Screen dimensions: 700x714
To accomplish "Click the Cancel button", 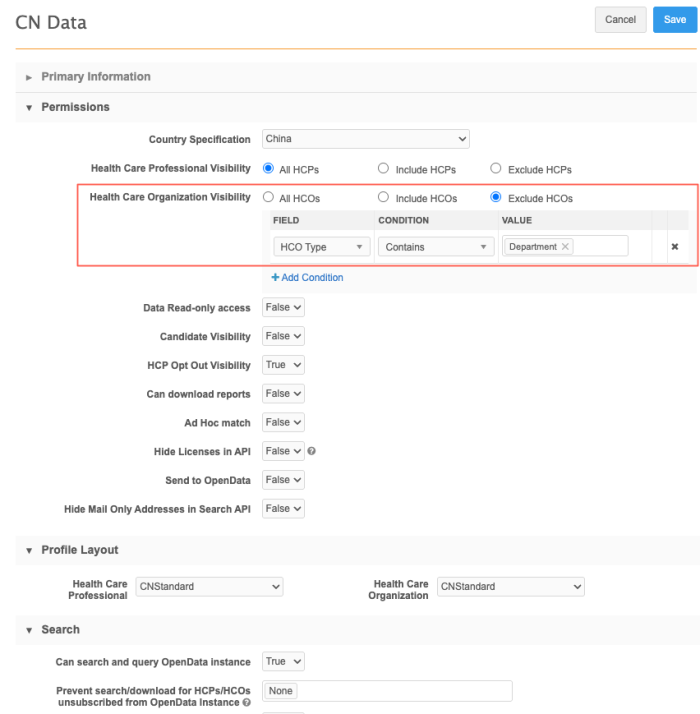I will [x=620, y=19].
